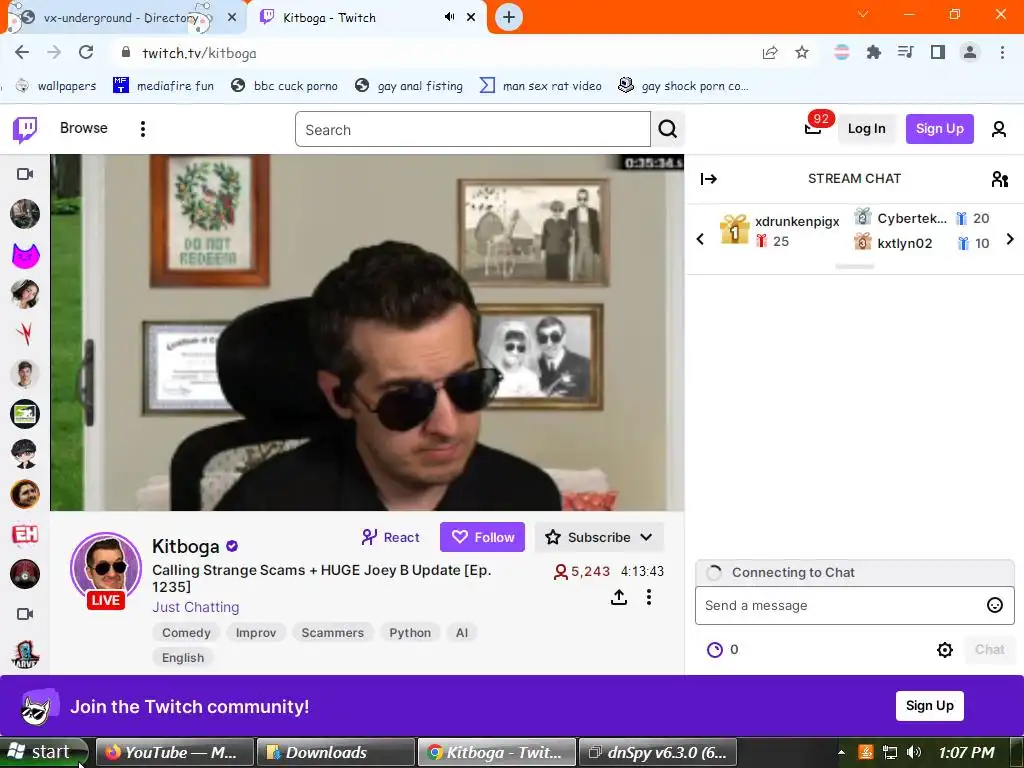Select the Python tag

click(410, 632)
